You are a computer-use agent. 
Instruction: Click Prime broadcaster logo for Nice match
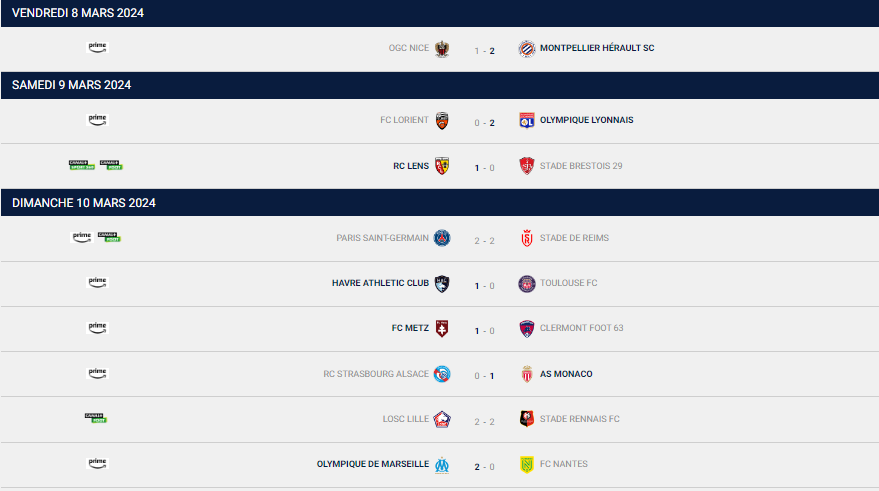point(97,48)
